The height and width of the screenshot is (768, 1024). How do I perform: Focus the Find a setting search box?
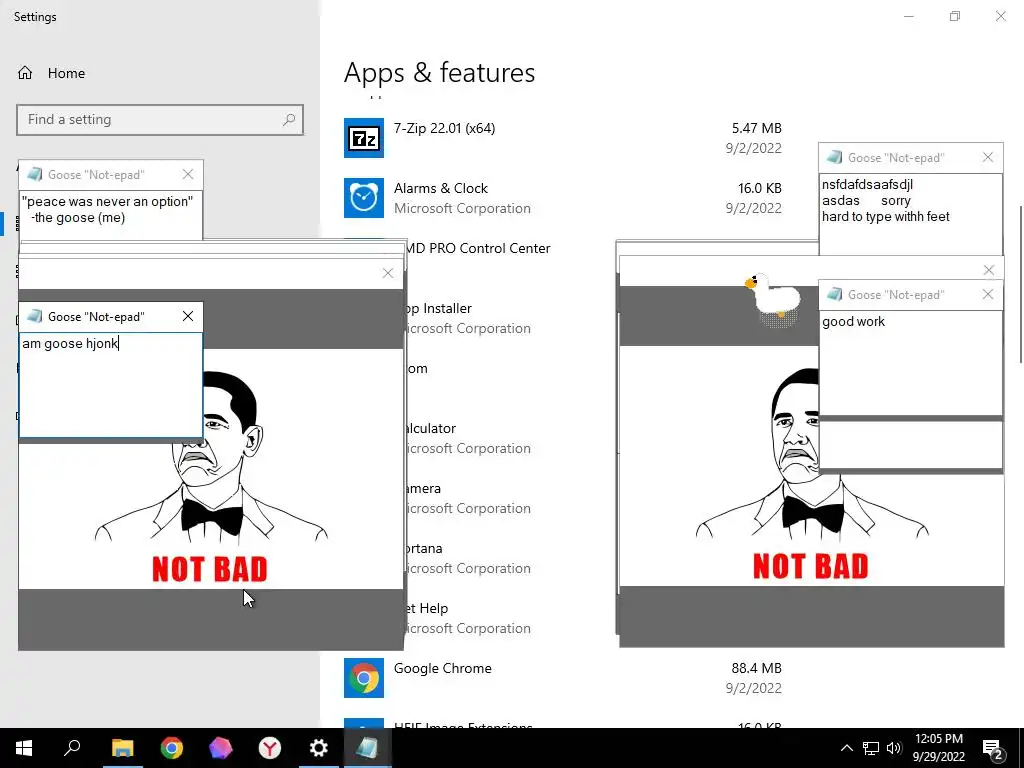[160, 120]
